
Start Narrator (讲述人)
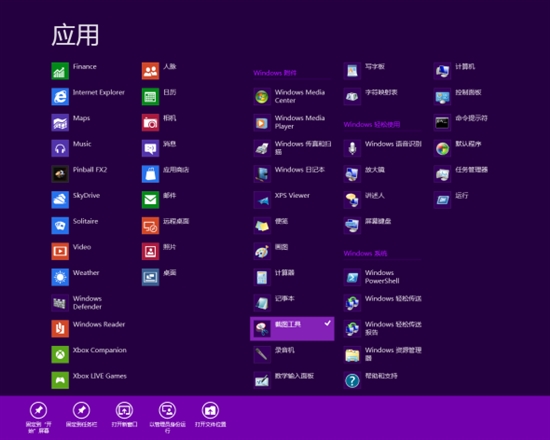coord(364,200)
